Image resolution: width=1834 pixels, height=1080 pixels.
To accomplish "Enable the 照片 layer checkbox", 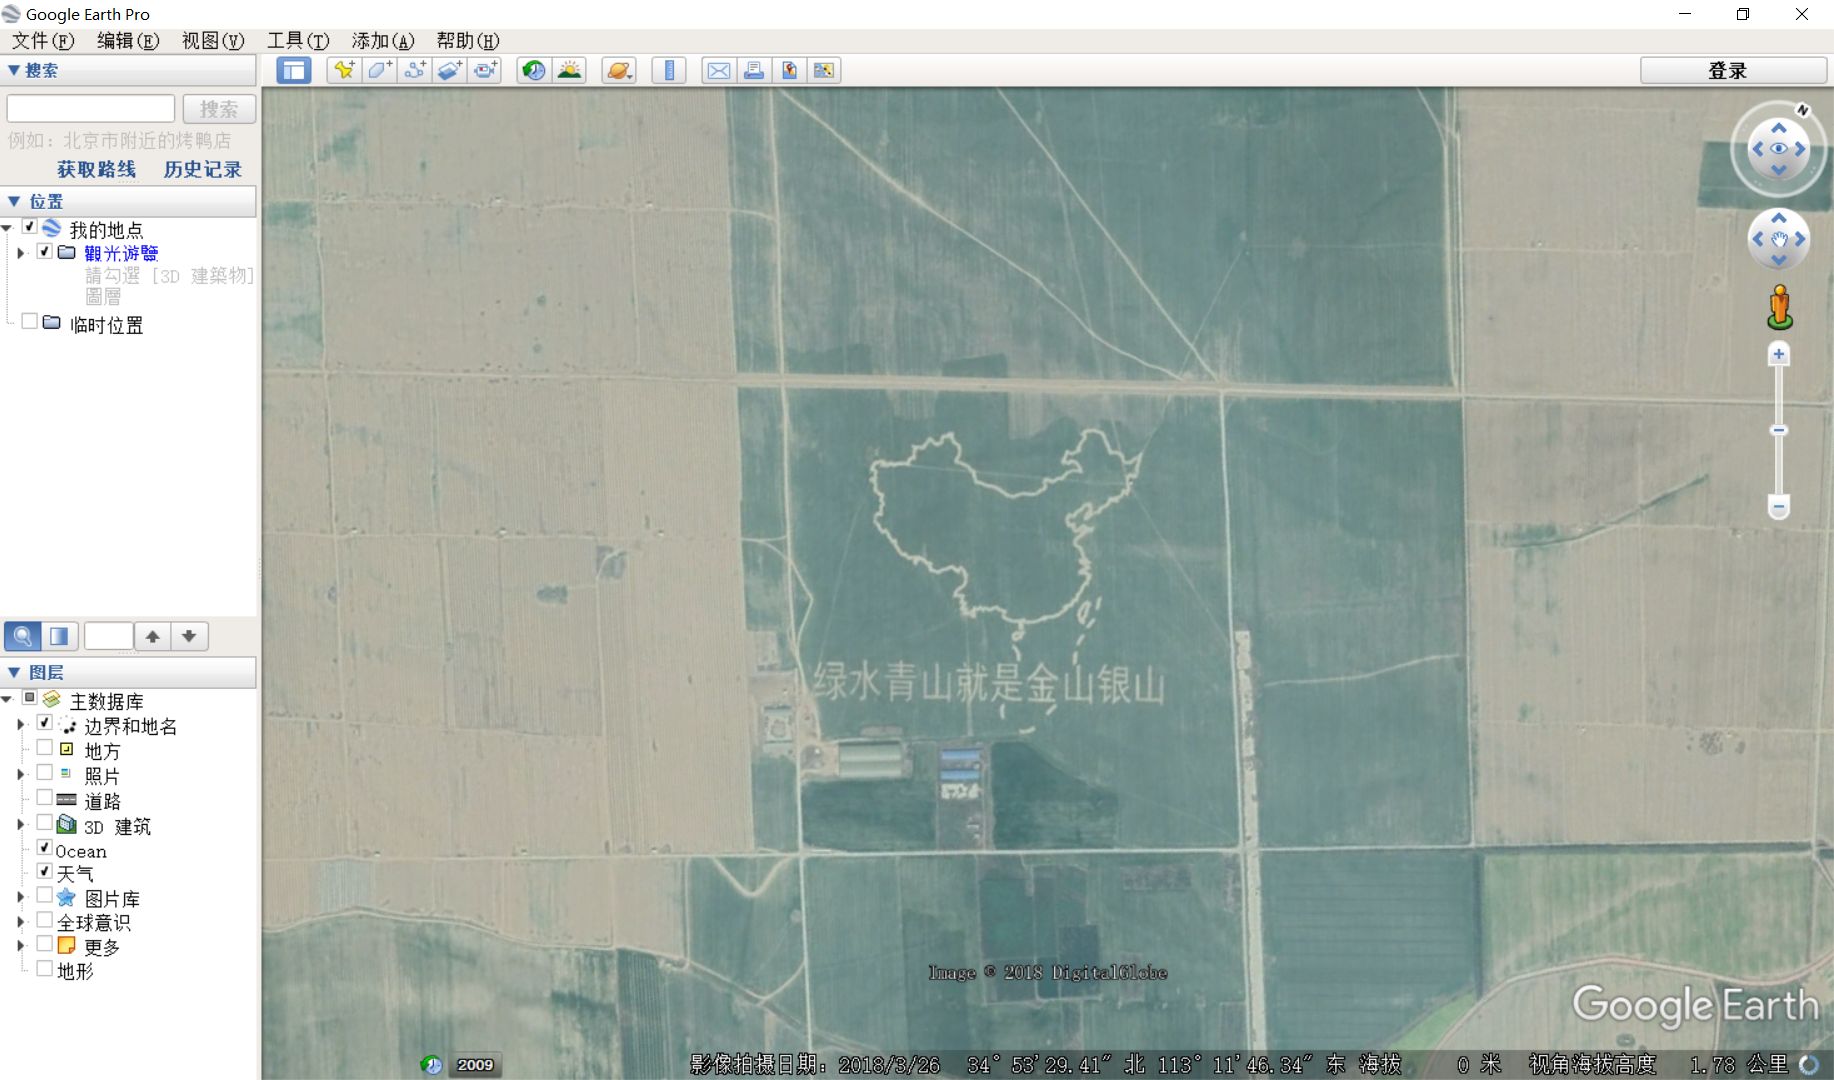I will (x=45, y=772).
